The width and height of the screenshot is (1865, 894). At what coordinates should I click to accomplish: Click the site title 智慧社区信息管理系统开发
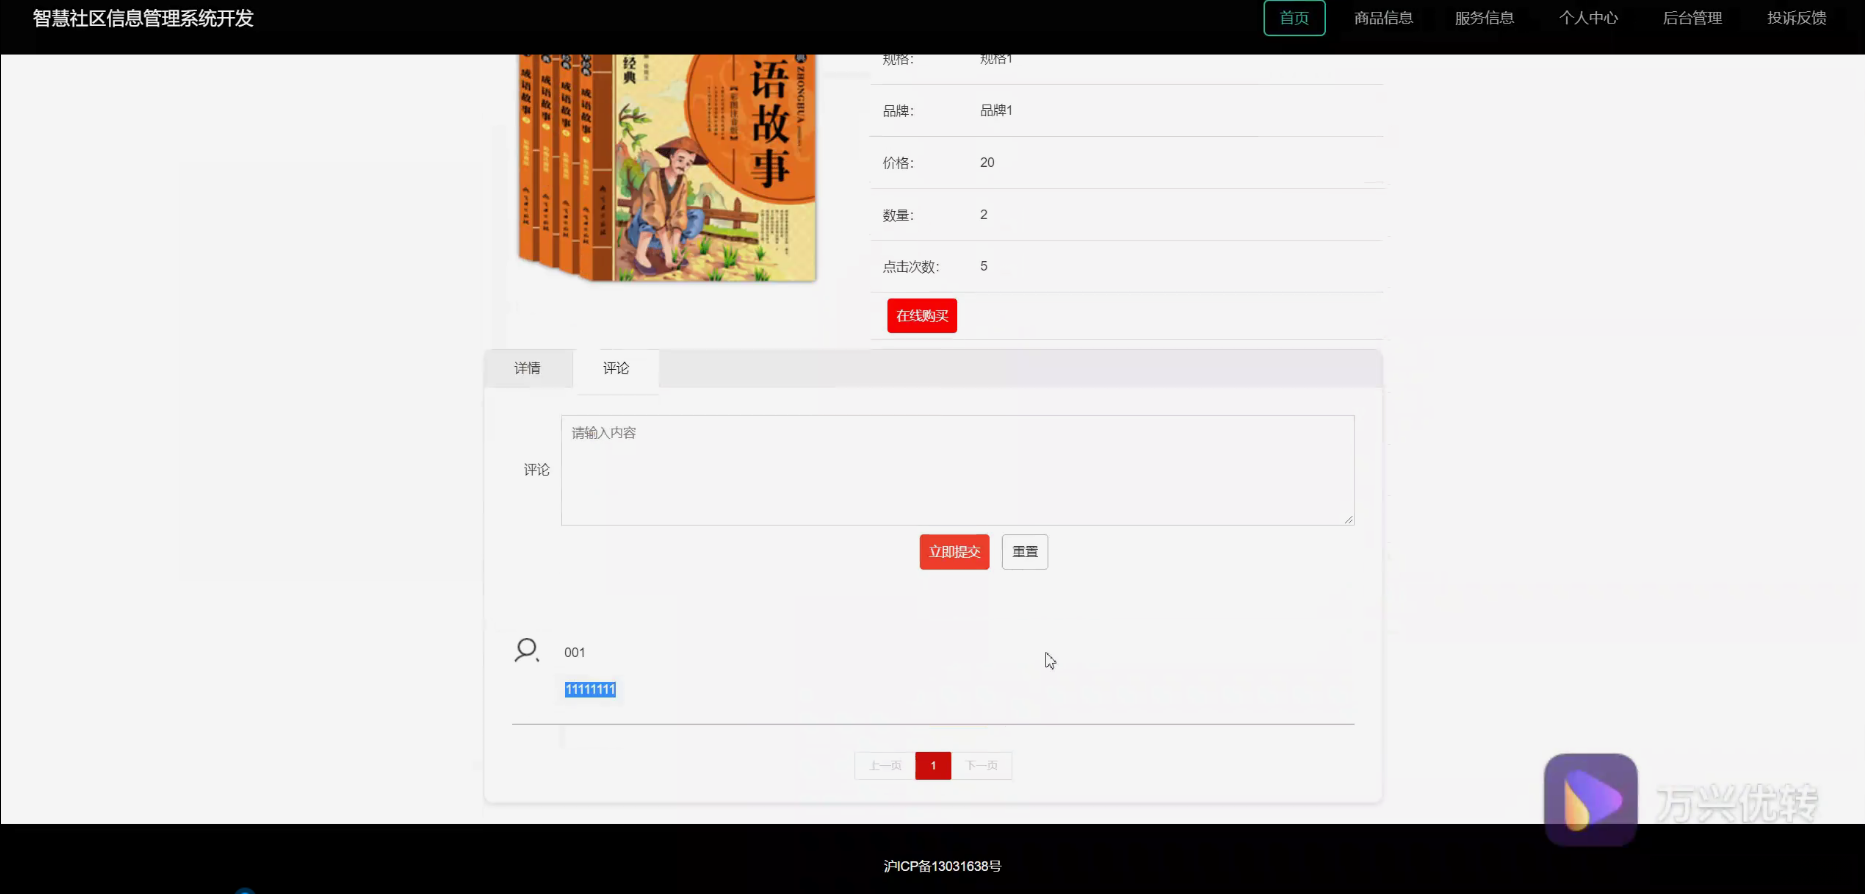[143, 18]
